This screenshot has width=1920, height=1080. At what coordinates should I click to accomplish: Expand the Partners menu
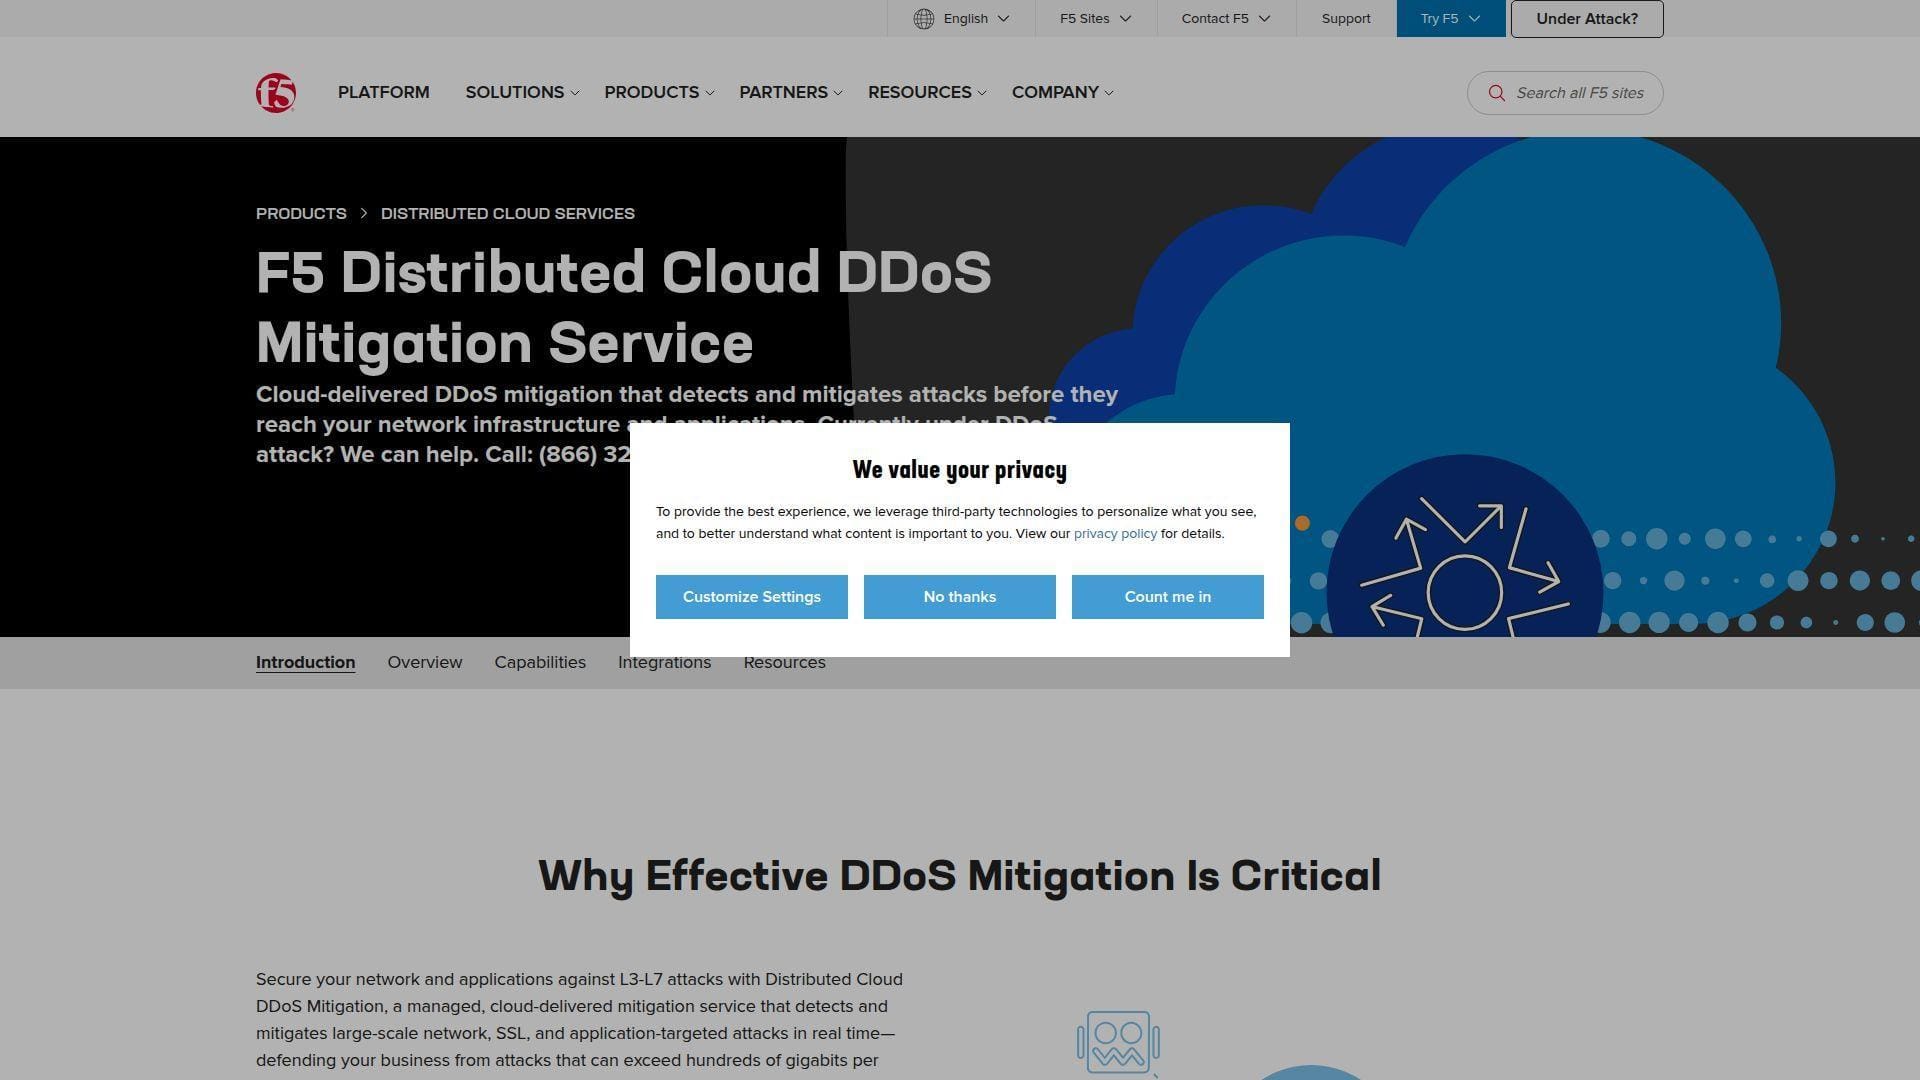pos(791,92)
